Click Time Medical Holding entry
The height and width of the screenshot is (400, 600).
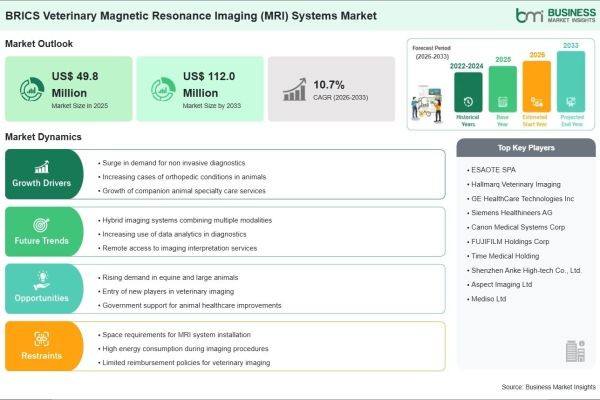coord(503,256)
